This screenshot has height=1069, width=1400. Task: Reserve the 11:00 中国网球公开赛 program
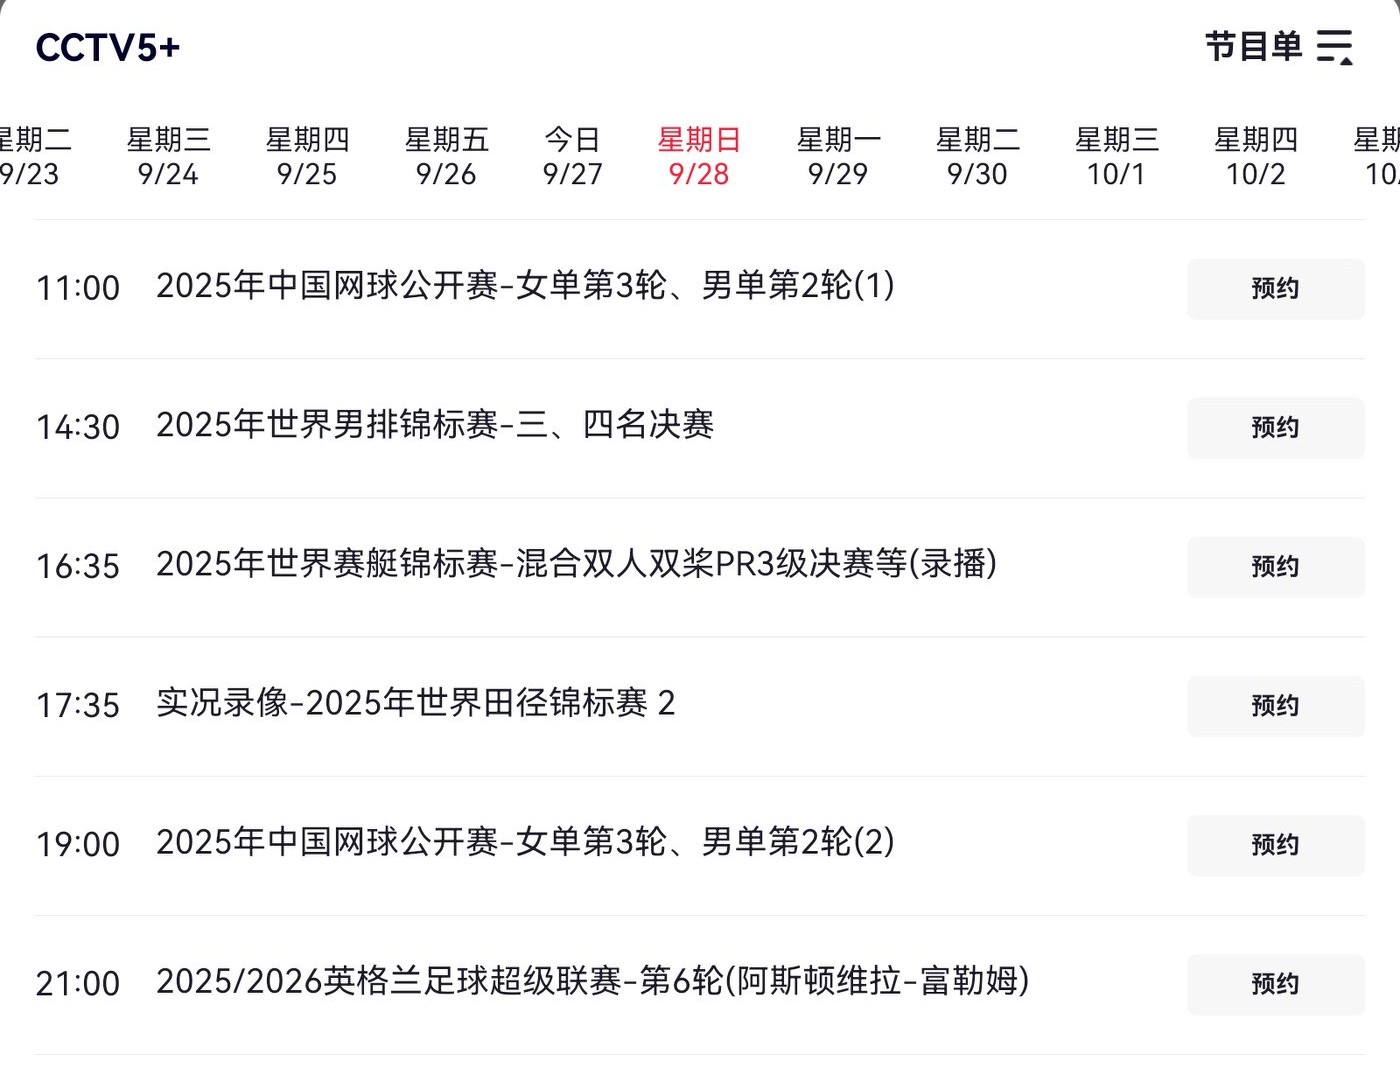tap(1275, 289)
